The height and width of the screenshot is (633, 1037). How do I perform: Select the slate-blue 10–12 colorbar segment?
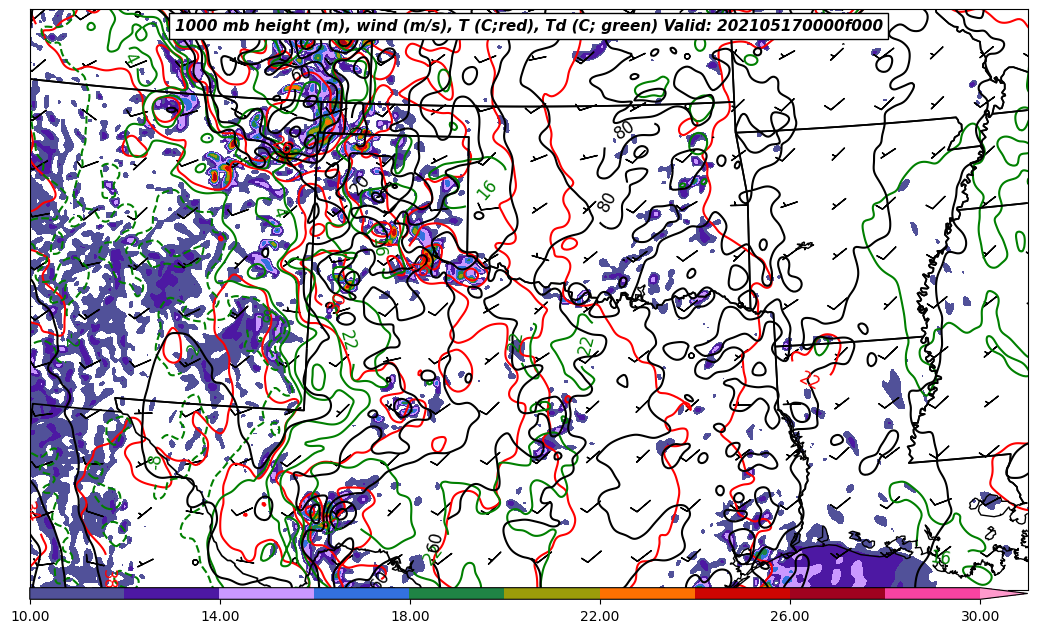coord(77,593)
